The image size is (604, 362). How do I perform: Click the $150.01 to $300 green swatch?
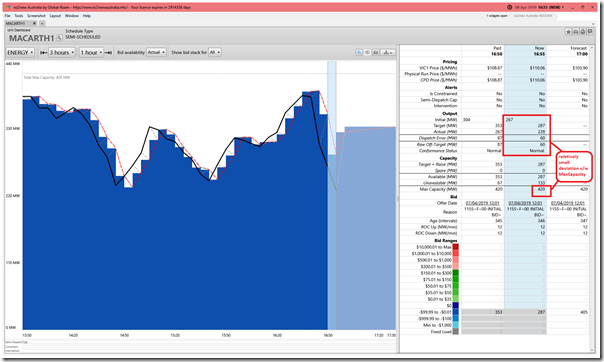[x=456, y=273]
